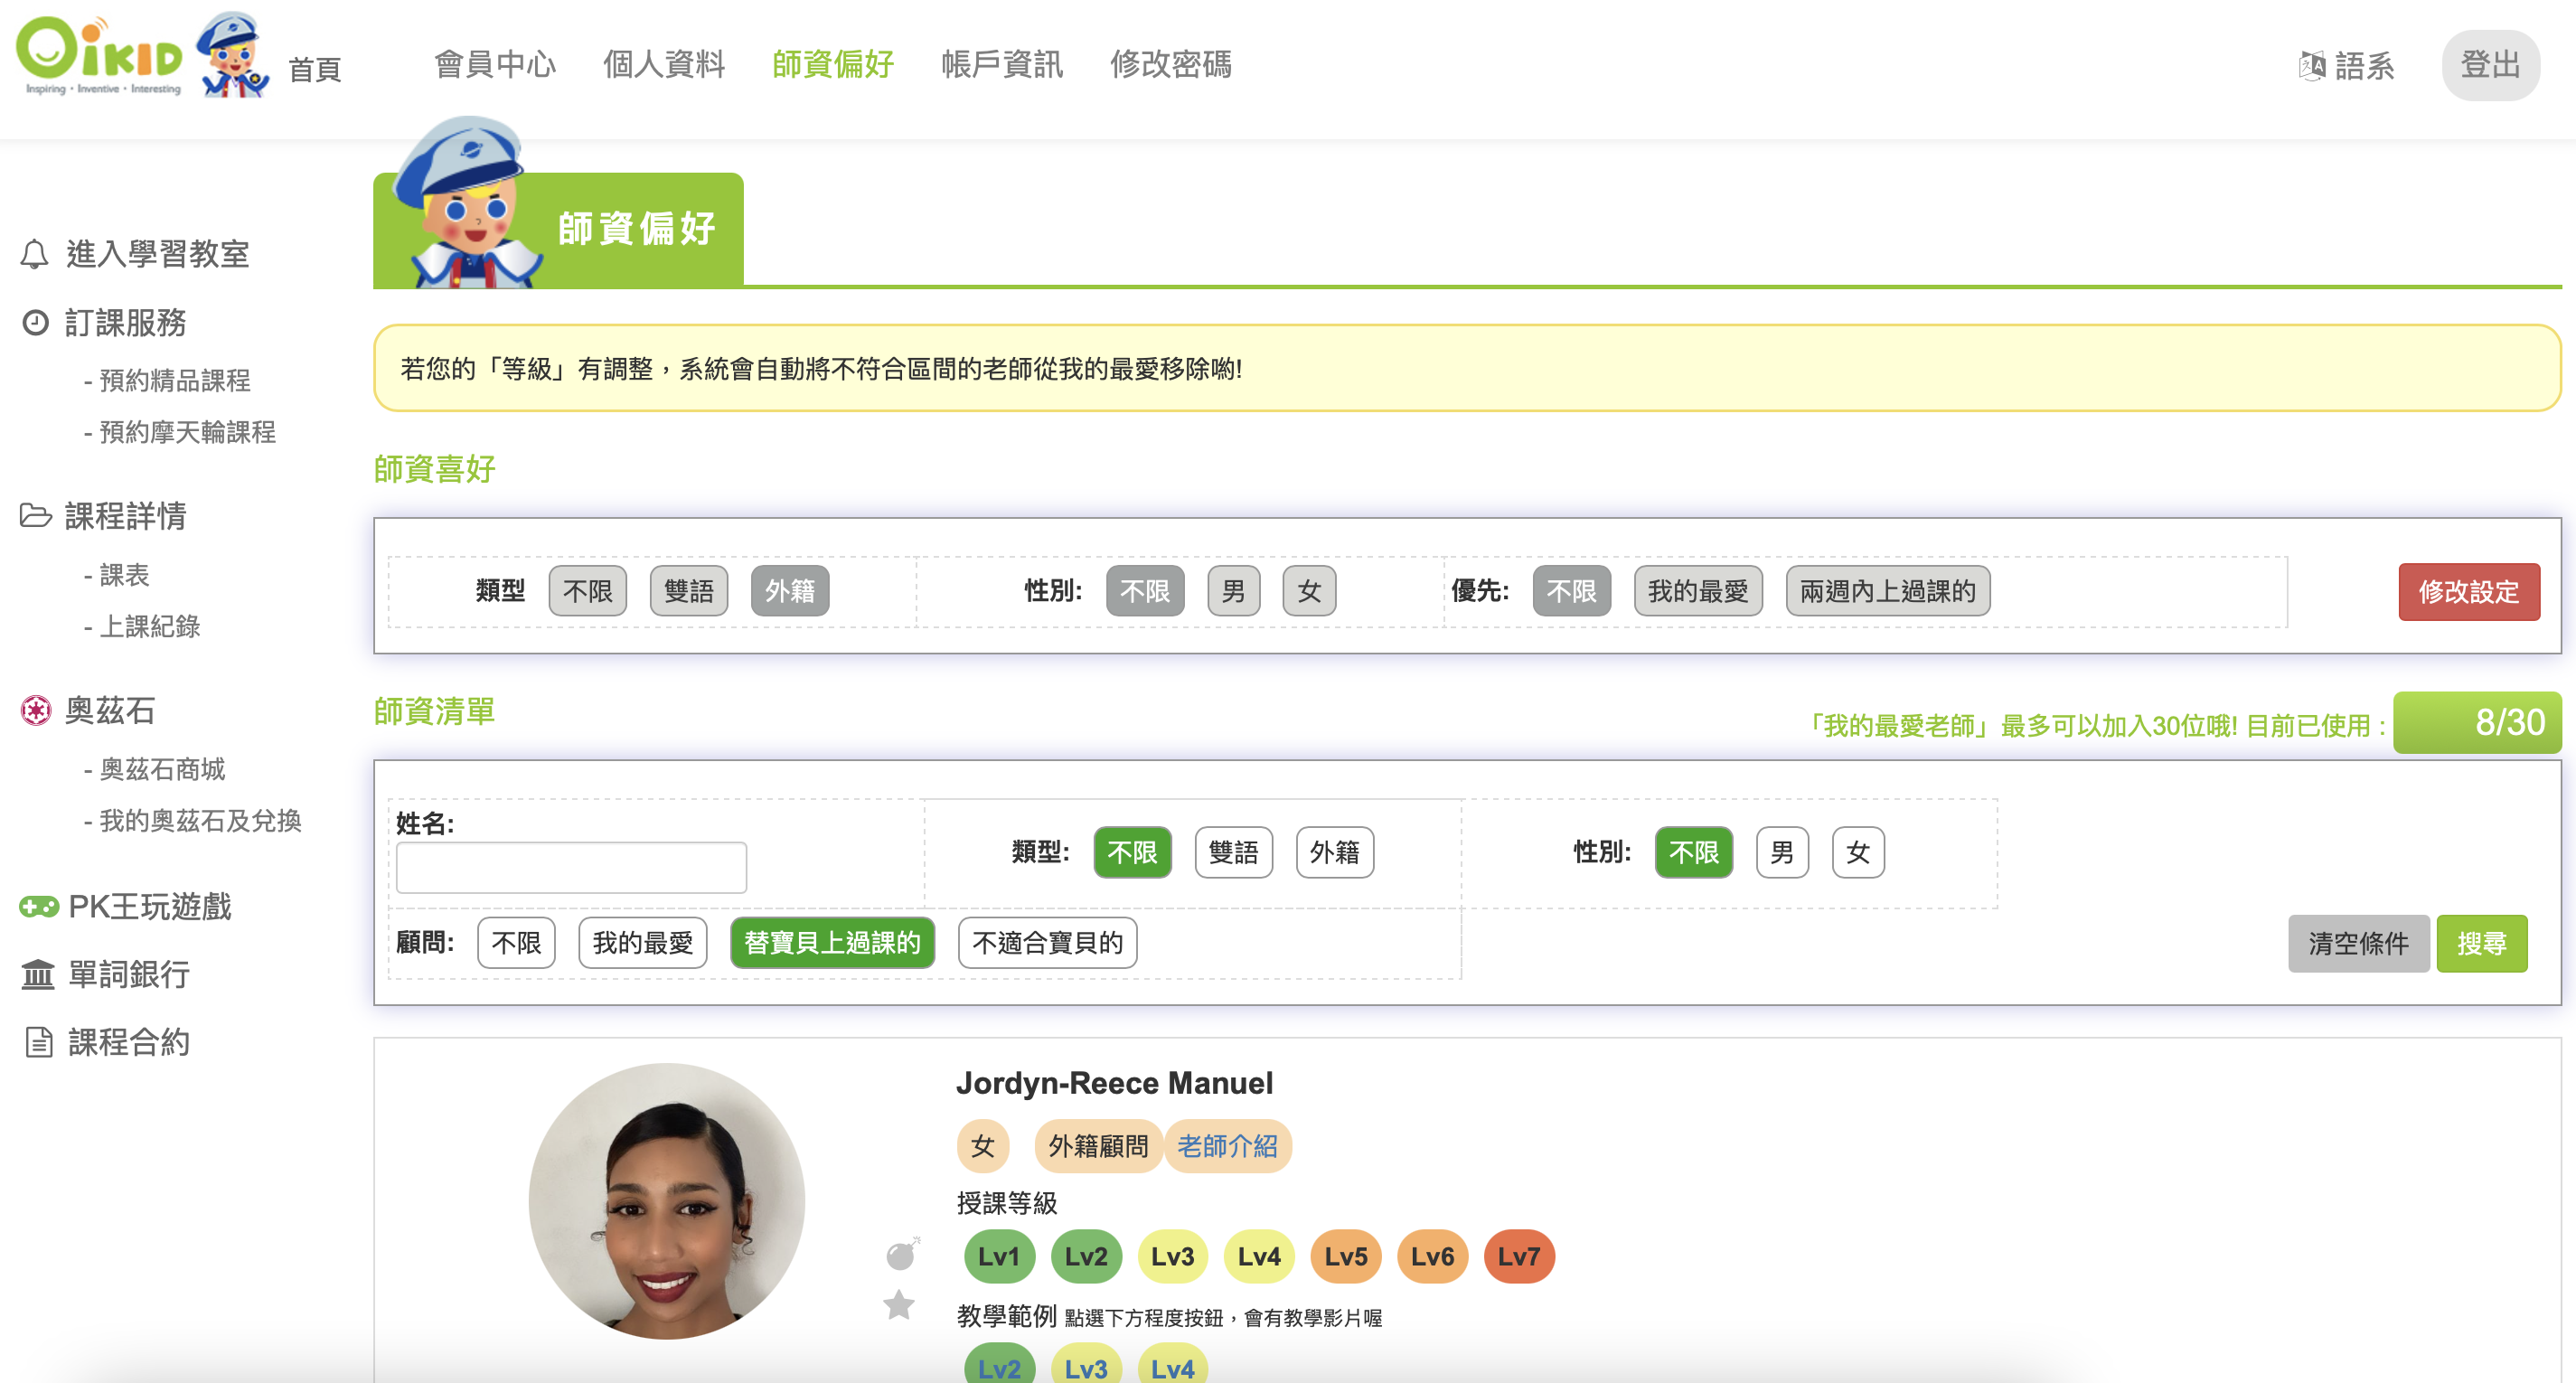
Task: Select 女 gender in teacher list filter
Action: pos(1857,853)
